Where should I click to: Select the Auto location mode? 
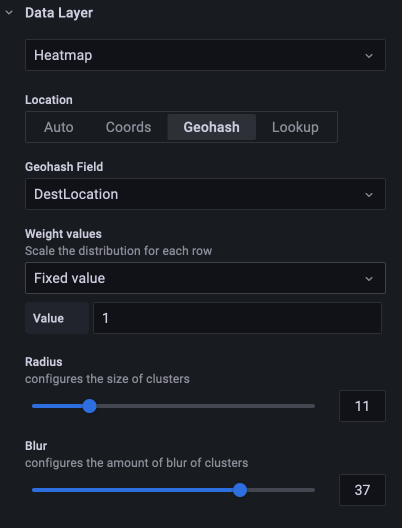[x=59, y=127]
